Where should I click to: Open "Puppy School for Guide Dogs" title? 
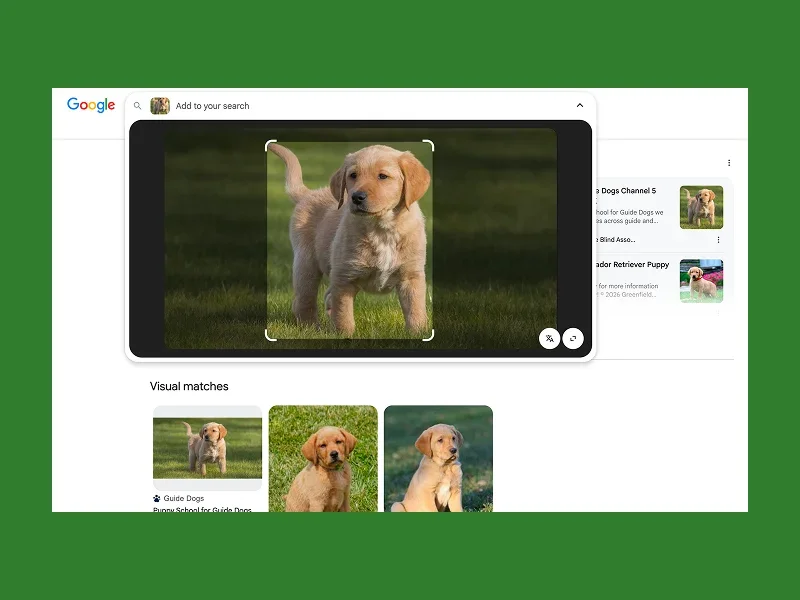point(203,509)
